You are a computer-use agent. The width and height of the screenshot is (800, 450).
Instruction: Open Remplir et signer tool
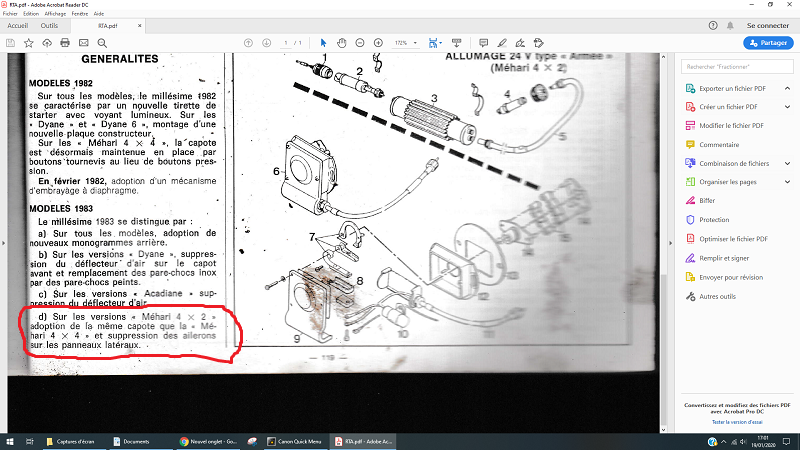724,258
